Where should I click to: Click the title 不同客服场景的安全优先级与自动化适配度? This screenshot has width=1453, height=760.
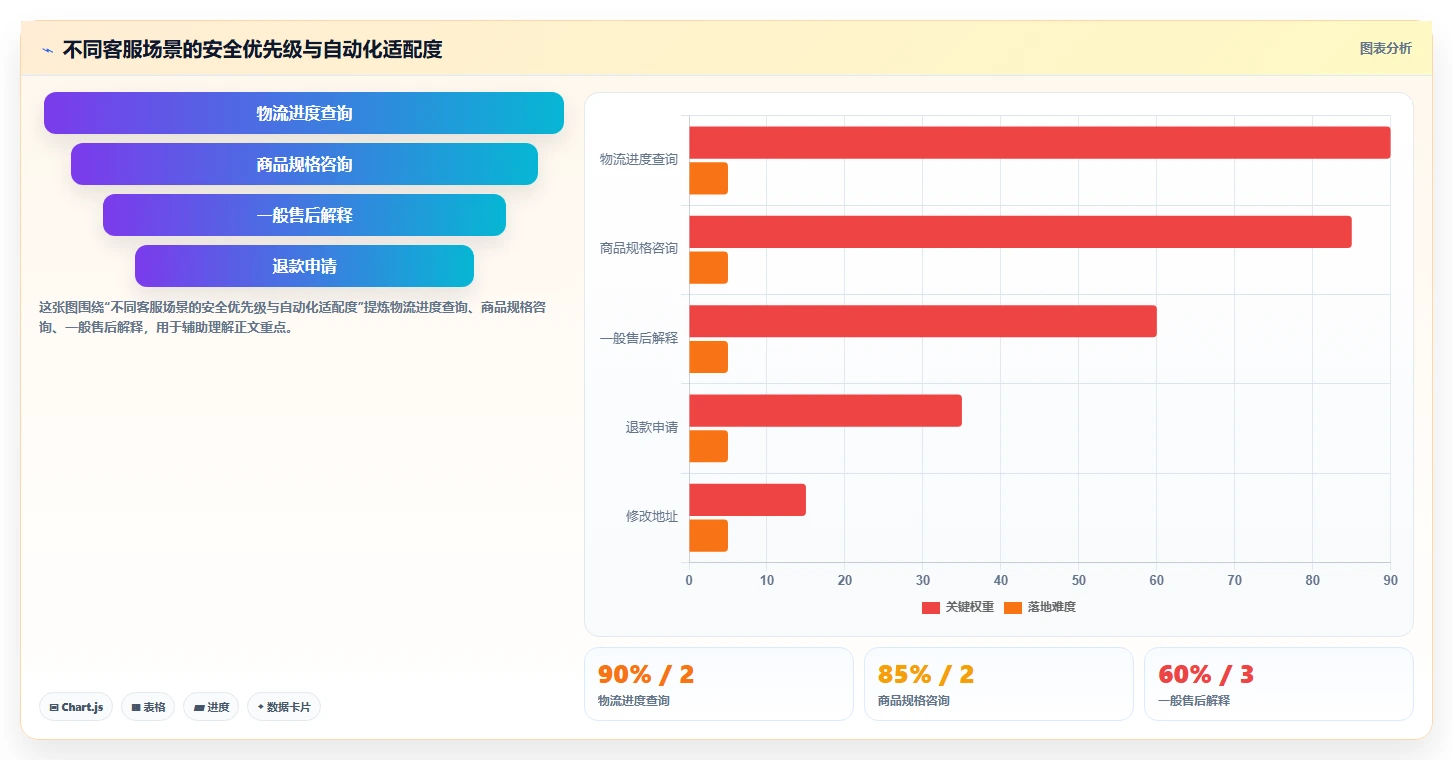pyautogui.click(x=252, y=49)
